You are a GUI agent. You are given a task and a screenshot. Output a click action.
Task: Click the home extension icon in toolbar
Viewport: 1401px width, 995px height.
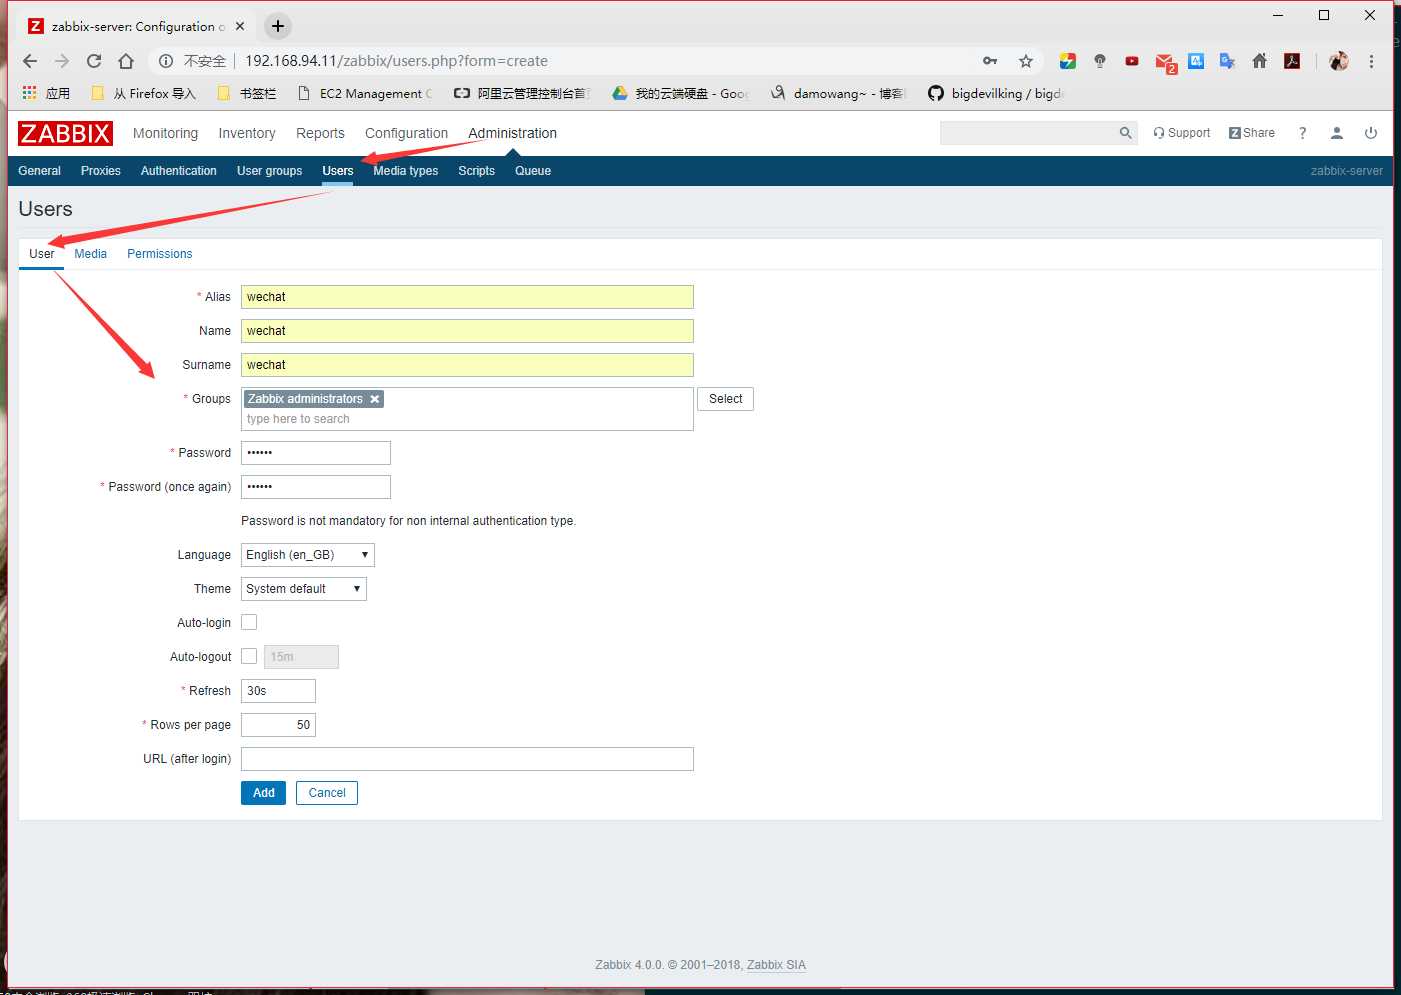click(1260, 61)
